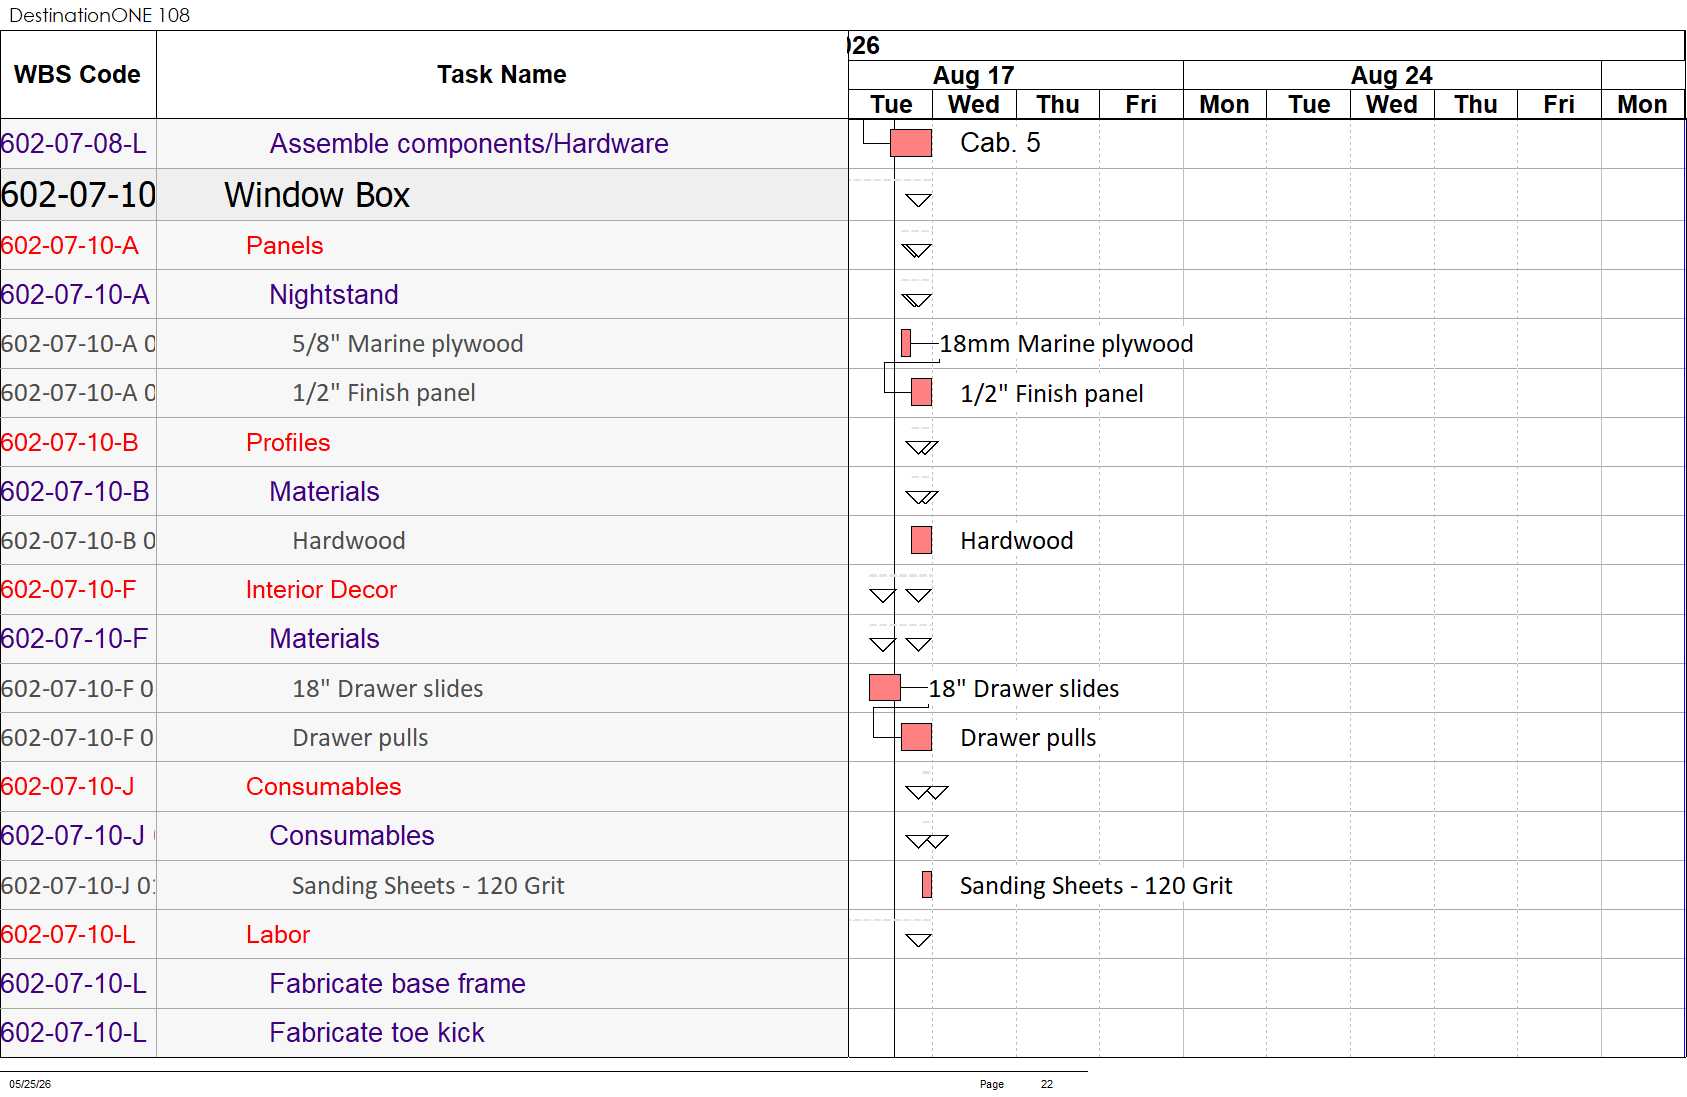This screenshot has height=1097, width=1687.
Task: Click the Labor summary triangle marker
Action: [x=918, y=940]
